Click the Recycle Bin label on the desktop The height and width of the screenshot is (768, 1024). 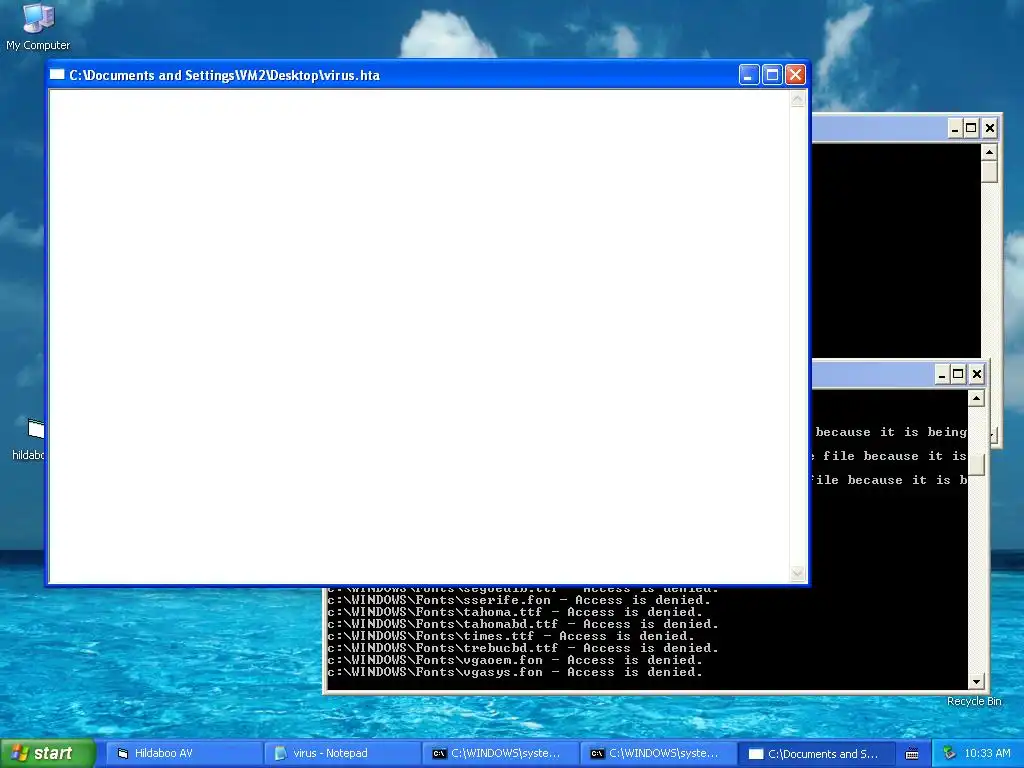coord(974,701)
